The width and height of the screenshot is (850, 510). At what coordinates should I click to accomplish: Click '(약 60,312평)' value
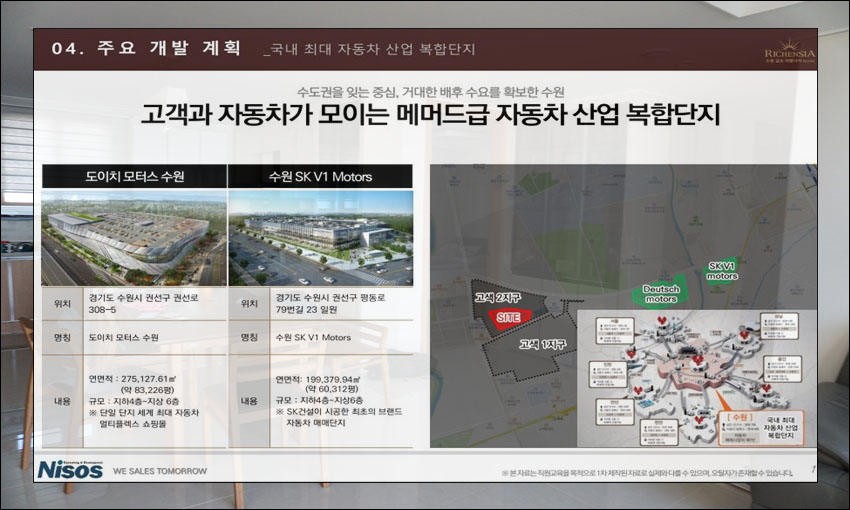click(x=332, y=389)
